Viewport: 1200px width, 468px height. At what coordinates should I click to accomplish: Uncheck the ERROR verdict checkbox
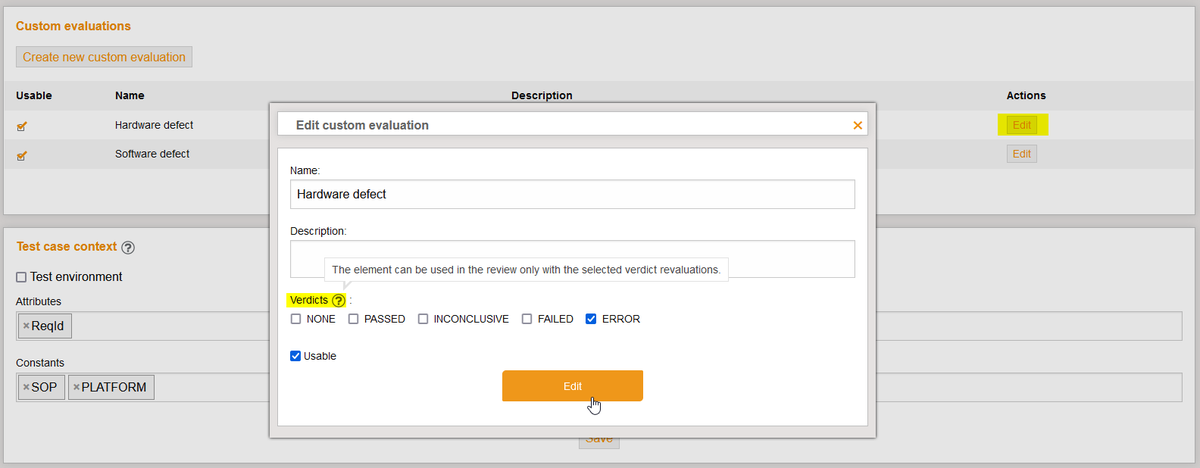[591, 319]
